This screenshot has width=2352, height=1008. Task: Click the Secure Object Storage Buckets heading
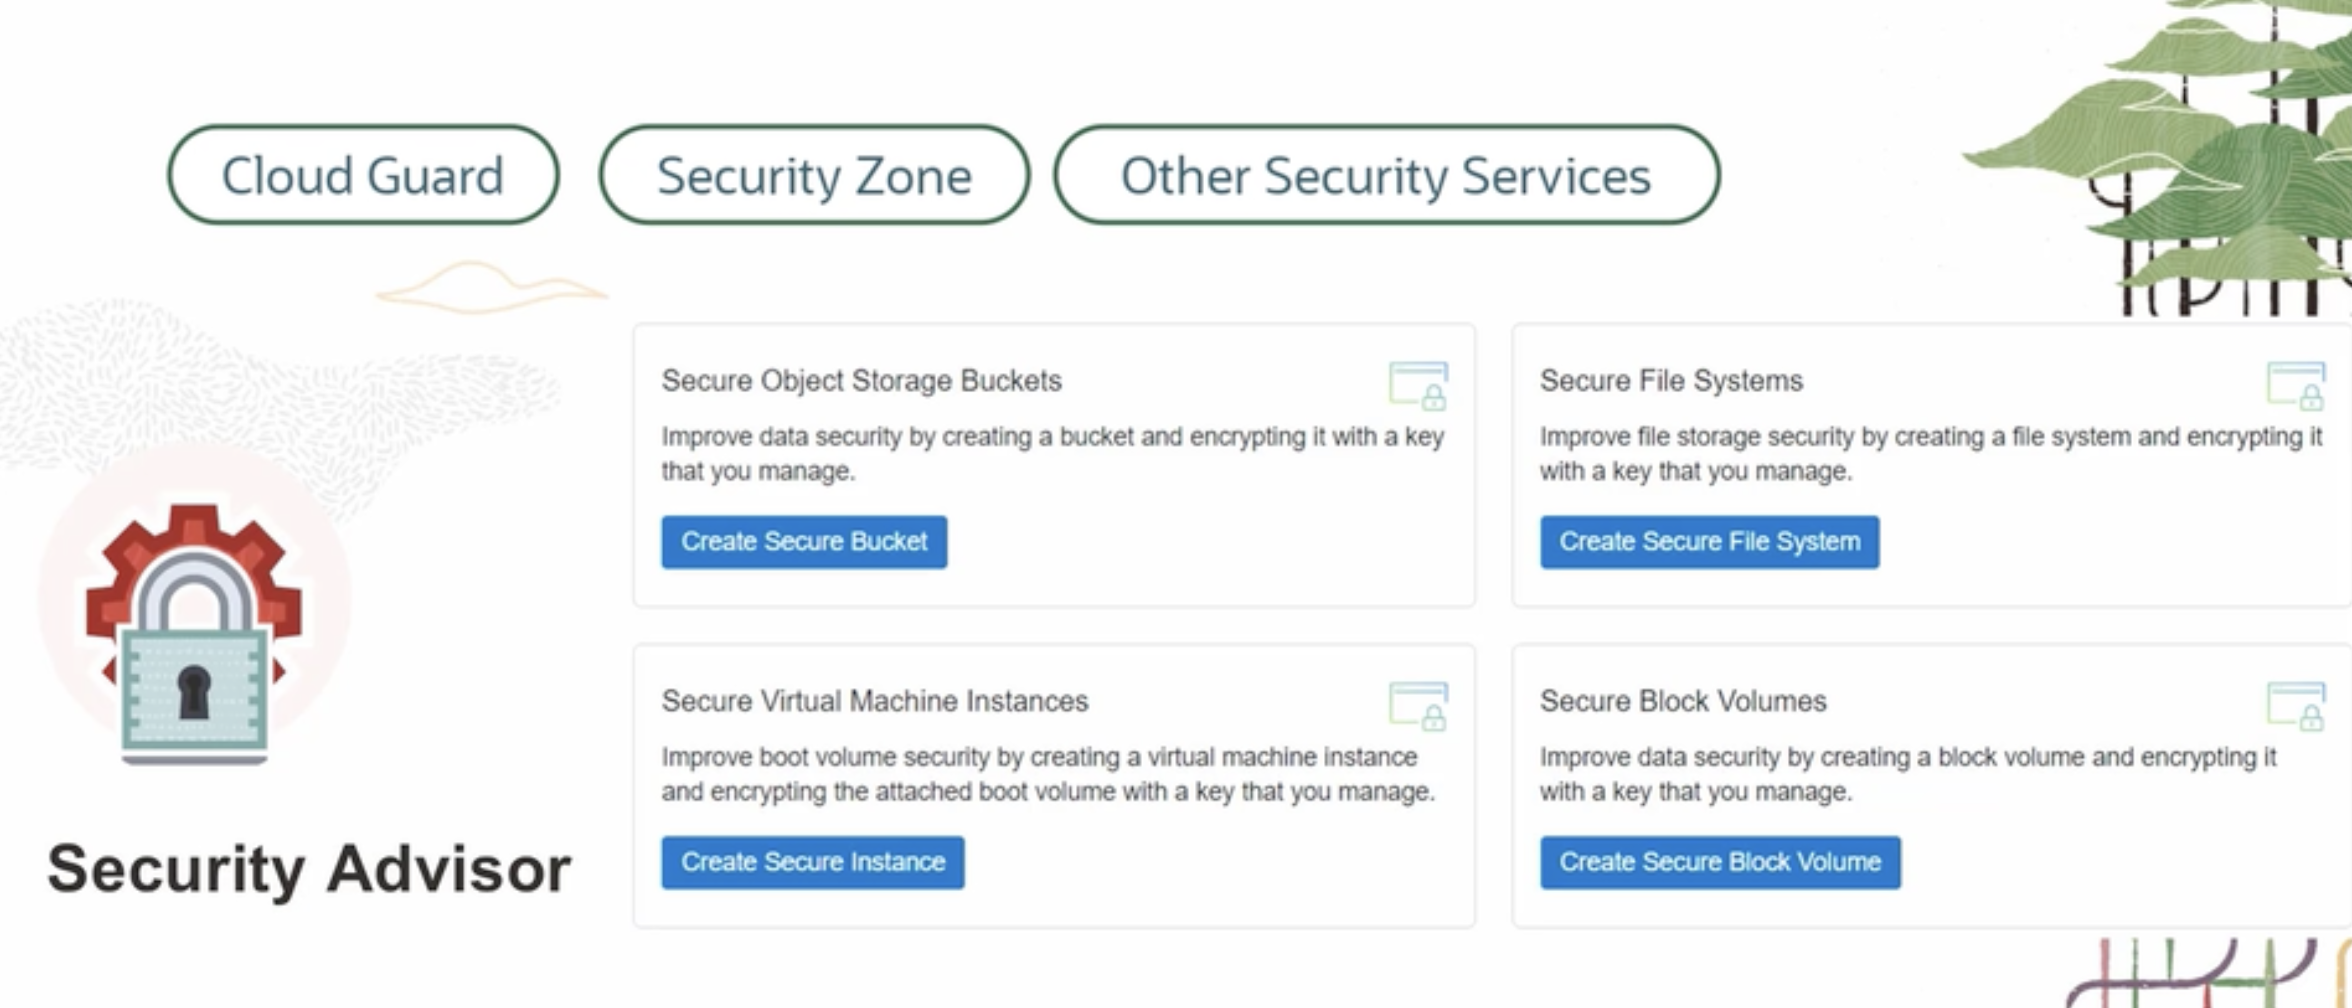[861, 381]
